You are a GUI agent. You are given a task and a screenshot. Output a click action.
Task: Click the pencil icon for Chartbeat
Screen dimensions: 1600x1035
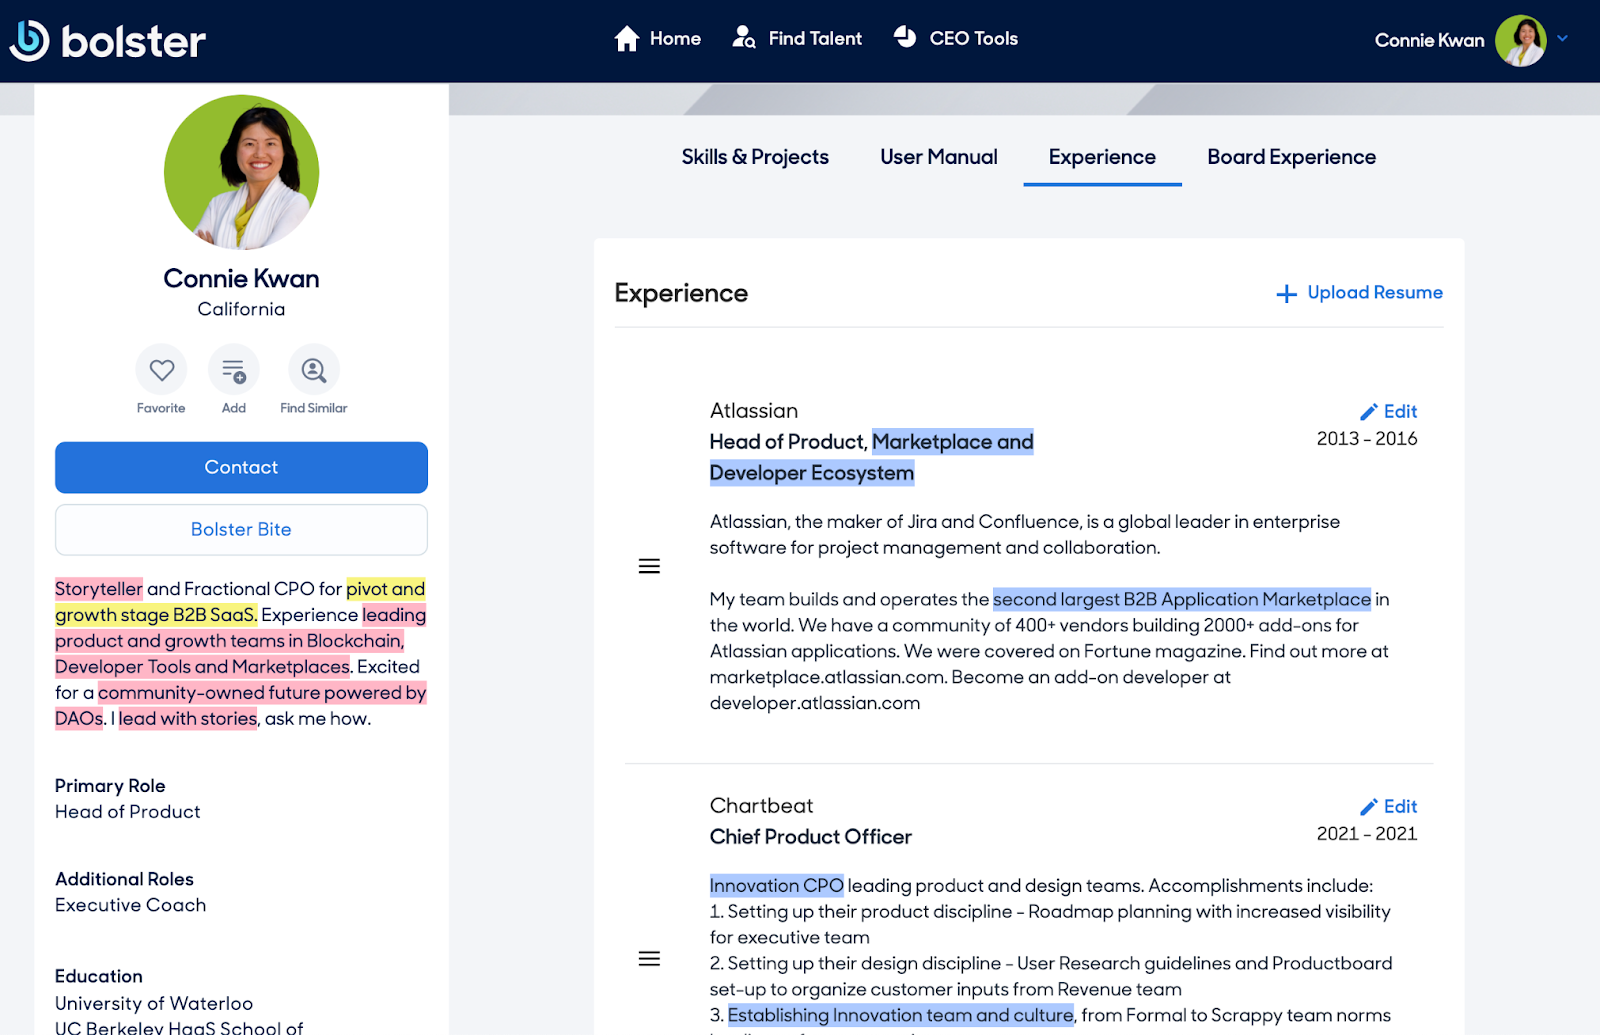[1369, 807]
